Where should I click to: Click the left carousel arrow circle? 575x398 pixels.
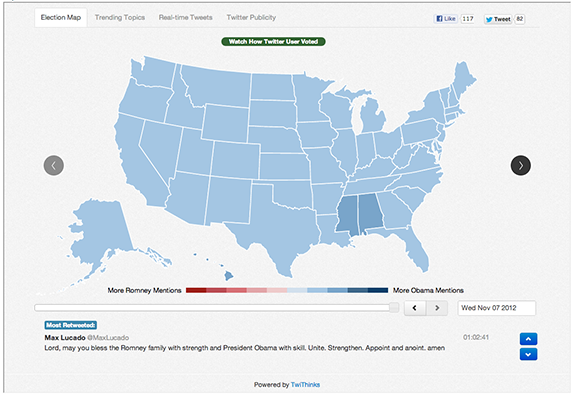pos(54,165)
